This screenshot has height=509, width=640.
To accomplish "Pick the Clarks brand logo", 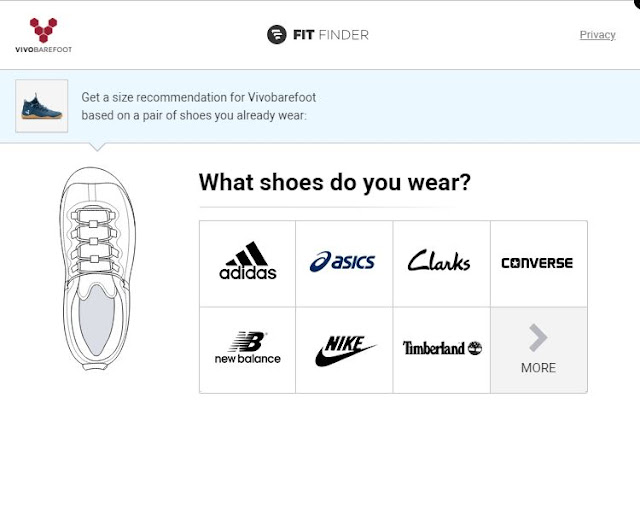I will pyautogui.click(x=439, y=263).
